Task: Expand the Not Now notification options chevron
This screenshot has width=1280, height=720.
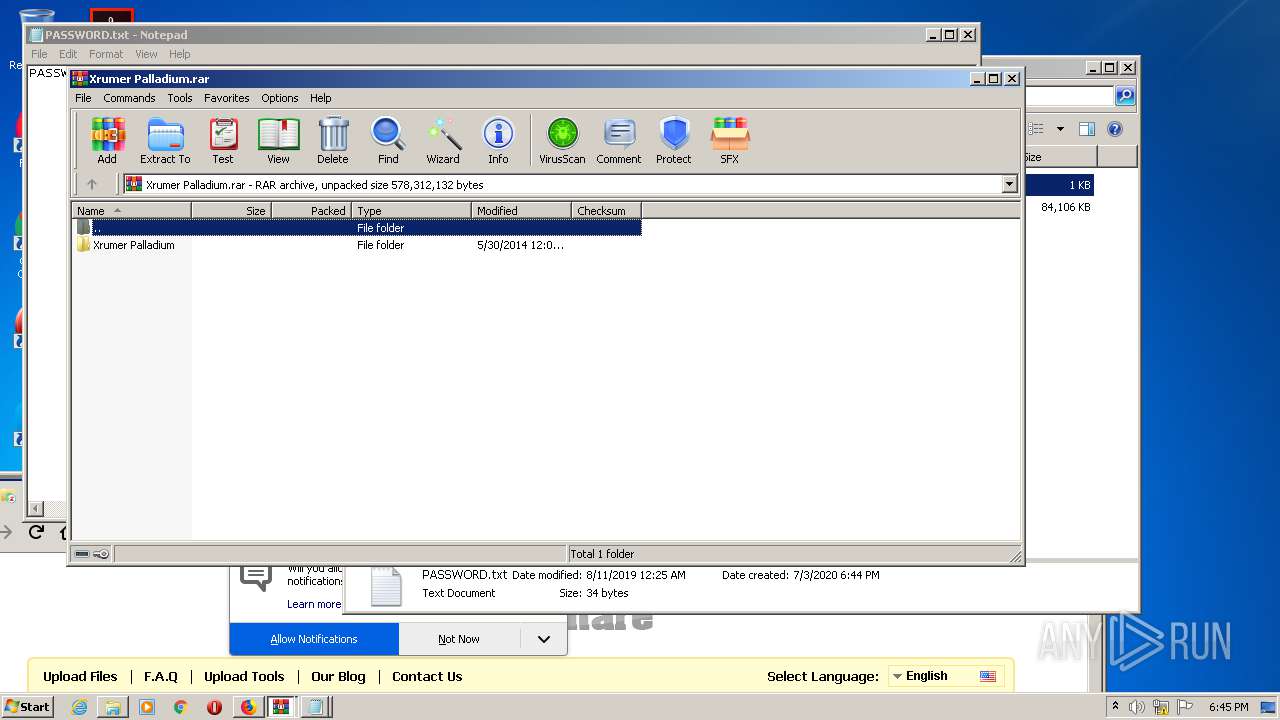Action: point(543,639)
